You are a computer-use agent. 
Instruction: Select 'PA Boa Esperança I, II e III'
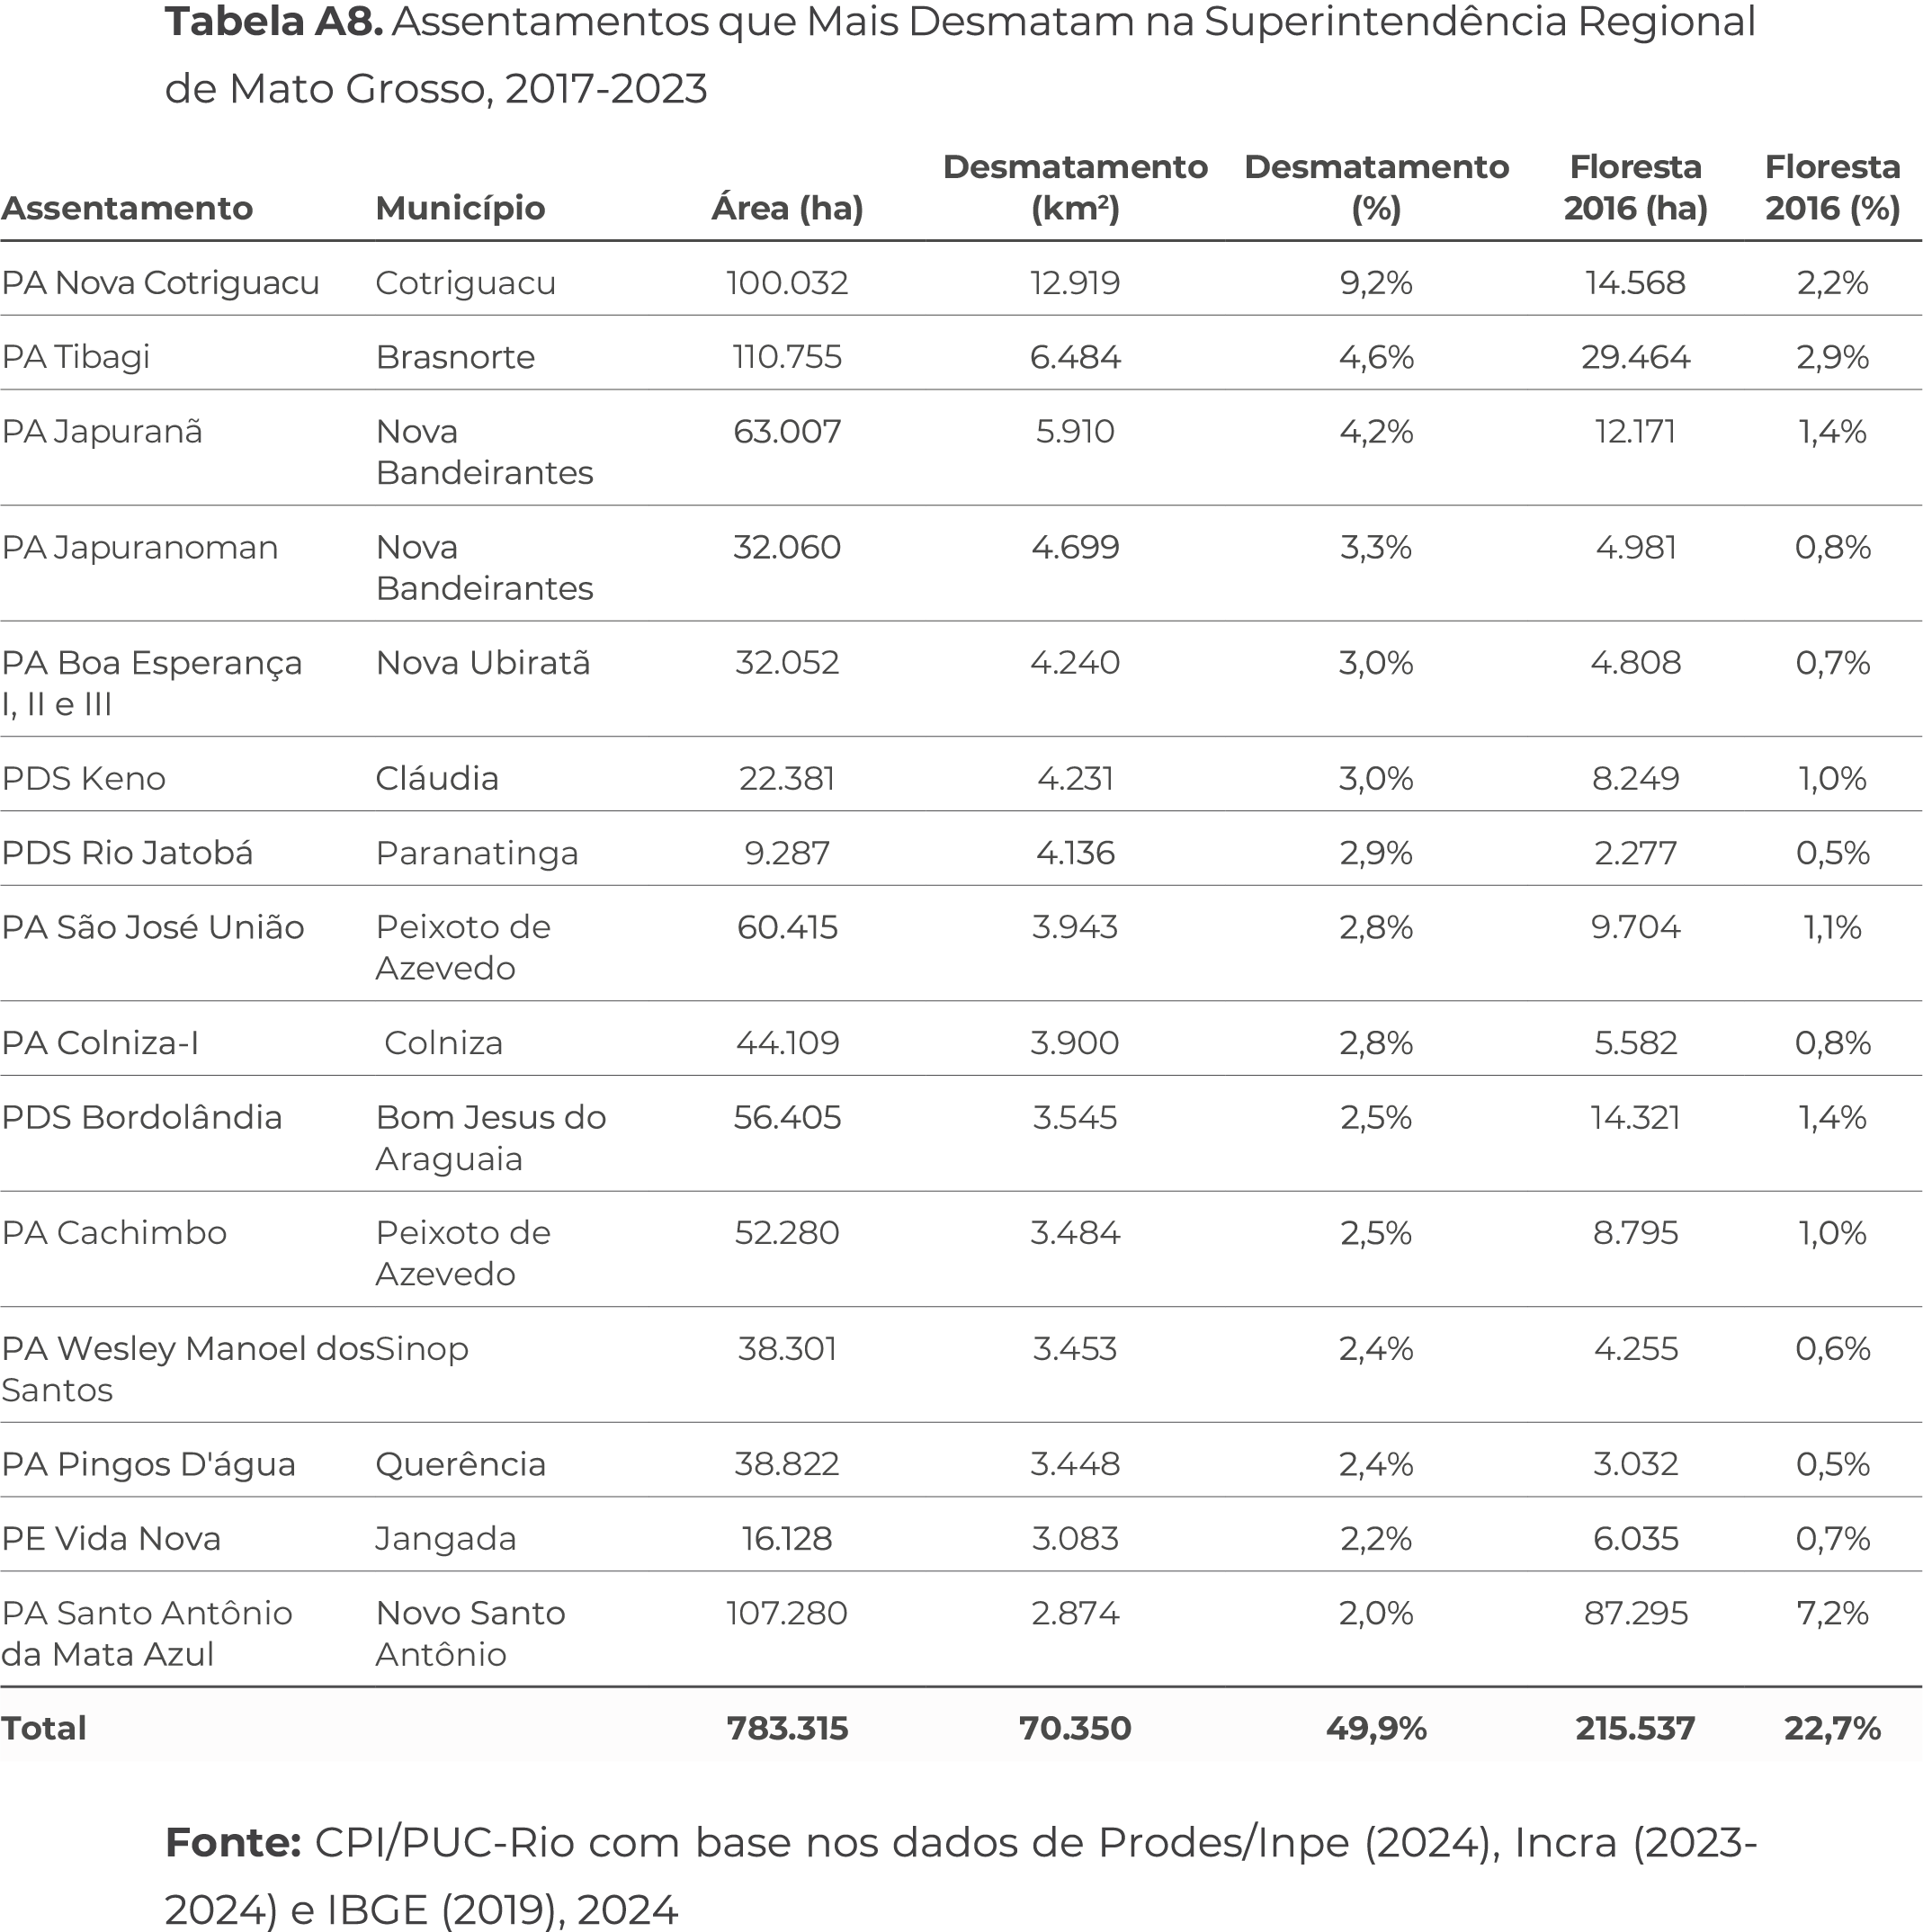pos(151,684)
